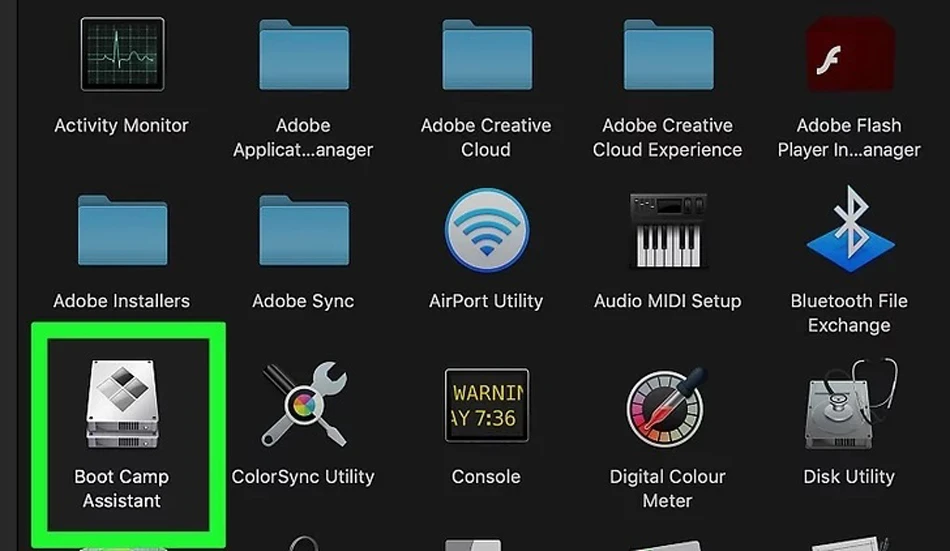The height and width of the screenshot is (551, 950).
Task: Open the ColorSync Utility tools icon
Action: click(x=304, y=404)
